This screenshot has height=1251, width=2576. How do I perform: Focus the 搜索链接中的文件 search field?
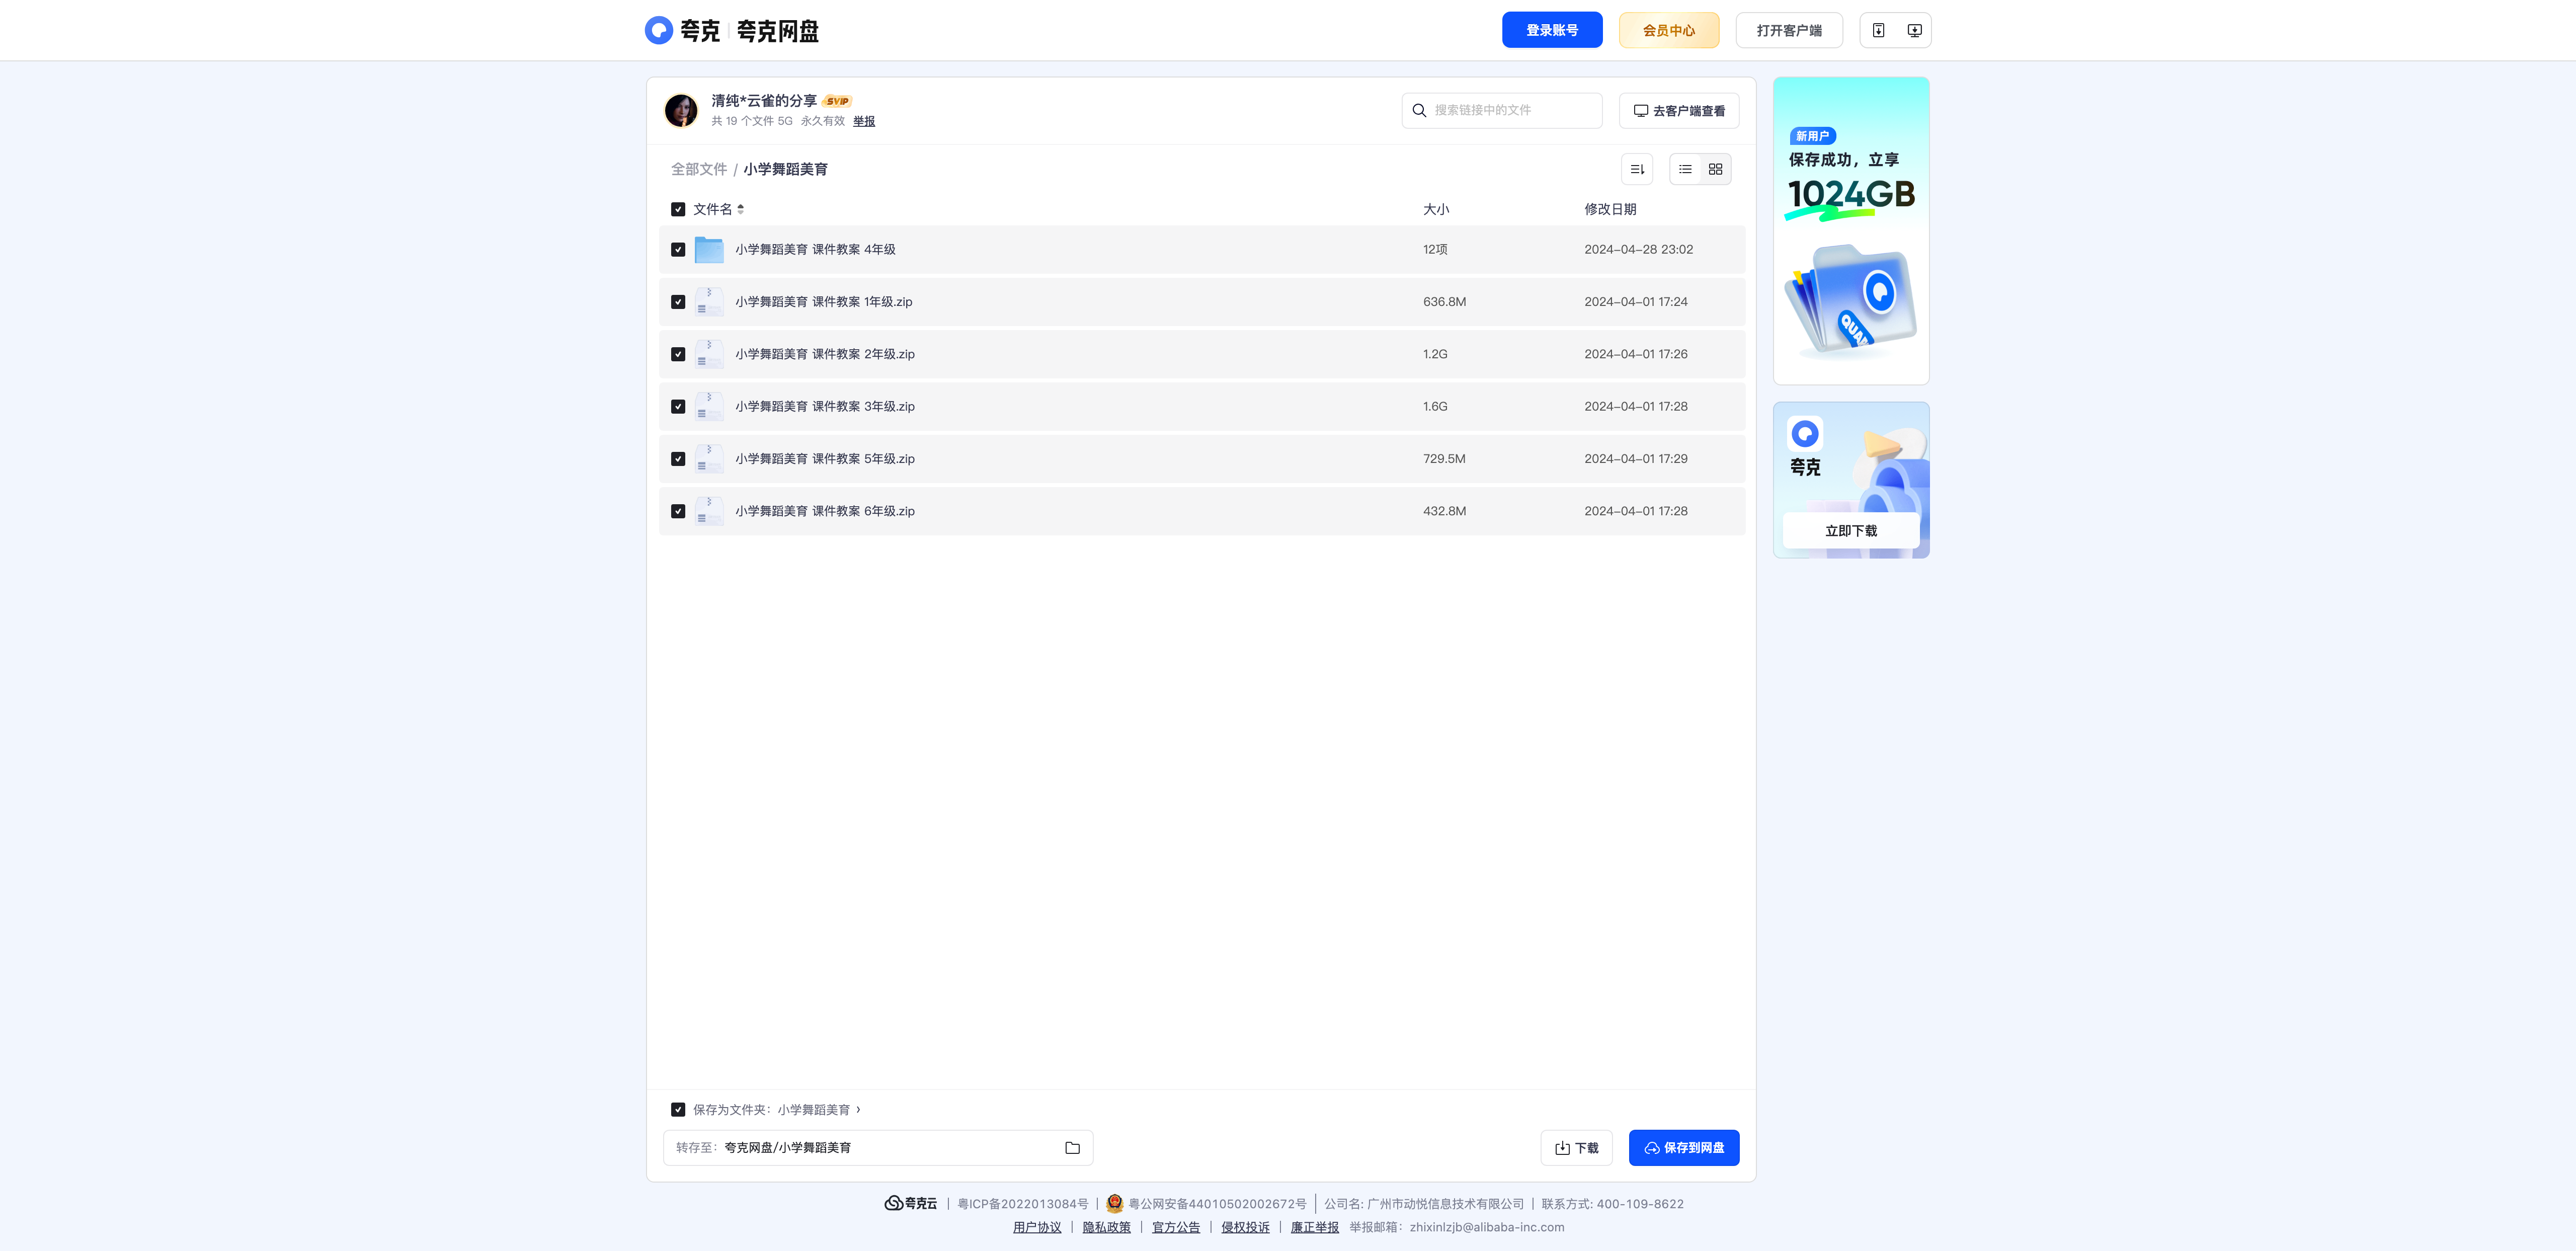[x=1502, y=110]
